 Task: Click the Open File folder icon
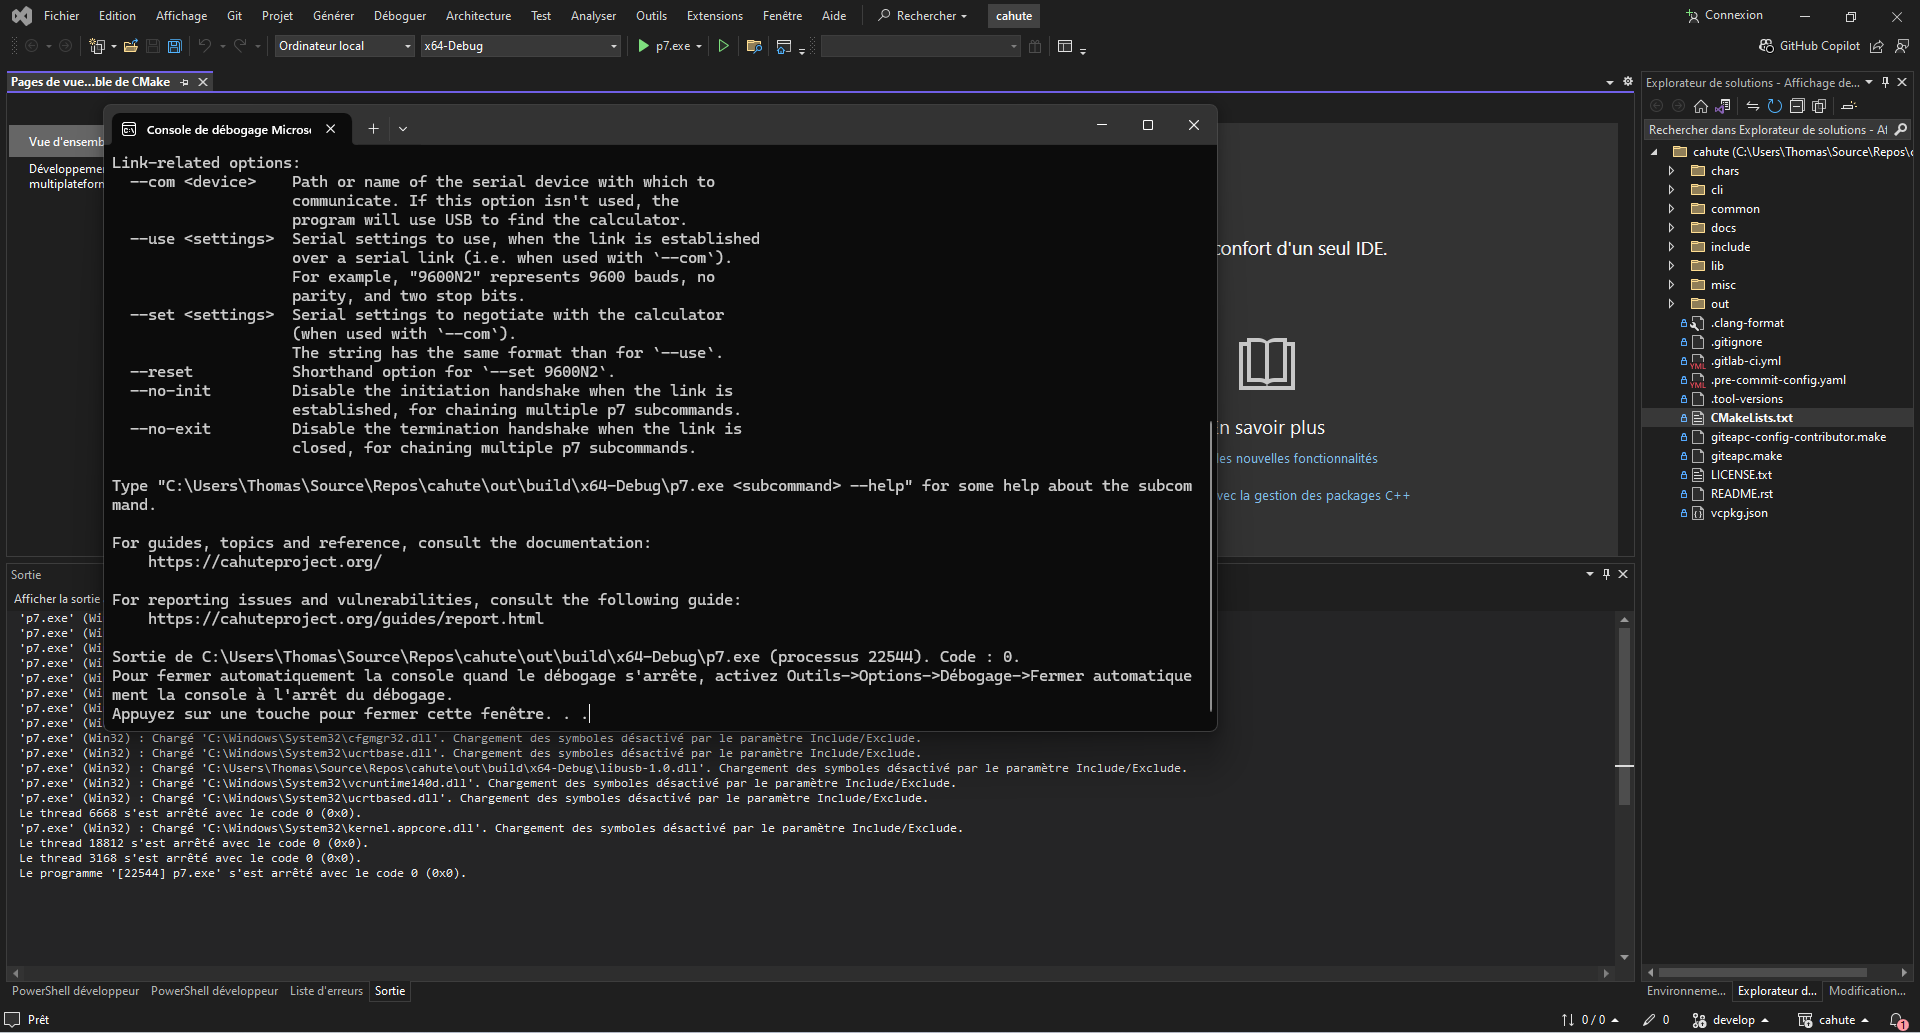[130, 46]
